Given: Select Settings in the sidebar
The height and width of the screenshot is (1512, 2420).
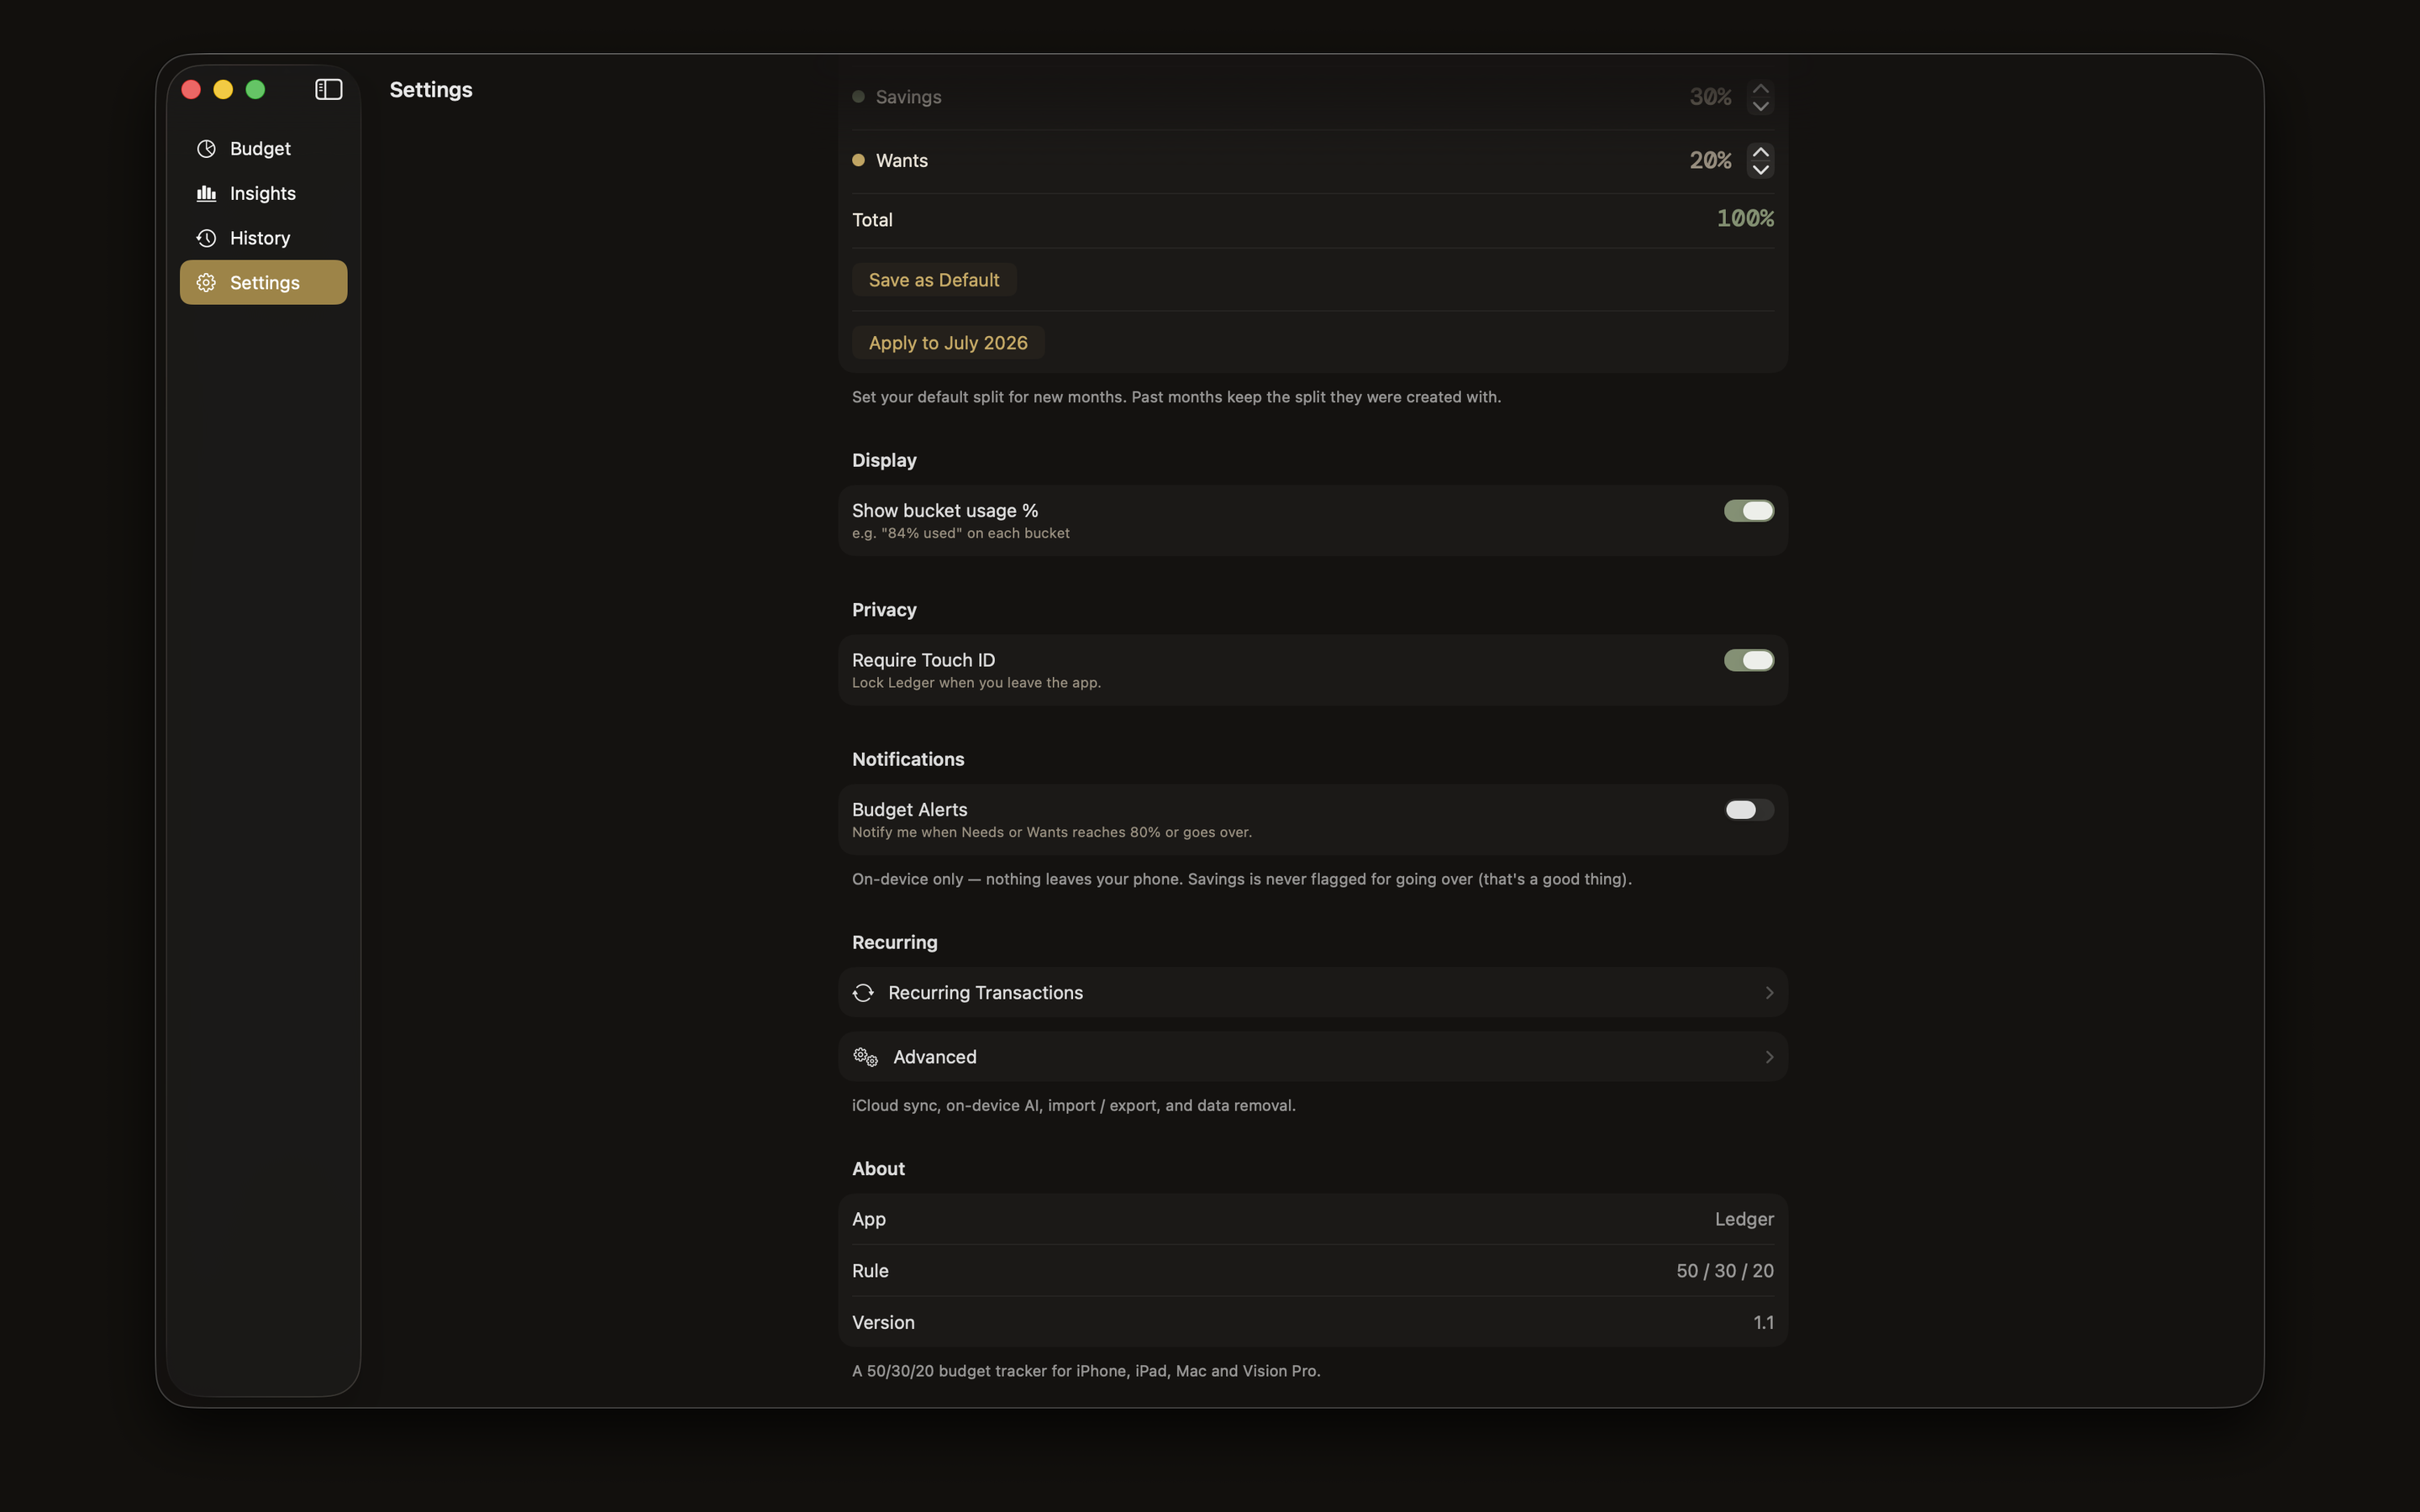Looking at the screenshot, I should tap(263, 283).
